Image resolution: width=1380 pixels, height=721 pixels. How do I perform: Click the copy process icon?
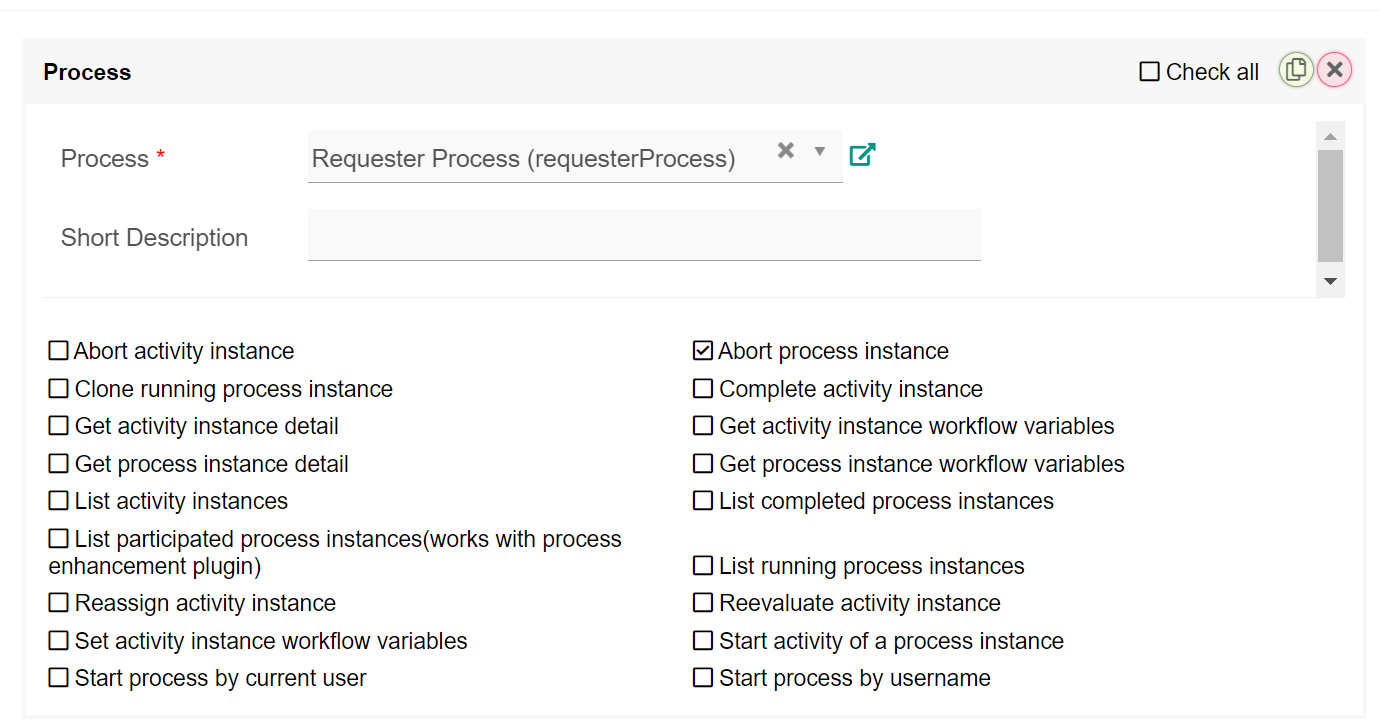[1296, 70]
